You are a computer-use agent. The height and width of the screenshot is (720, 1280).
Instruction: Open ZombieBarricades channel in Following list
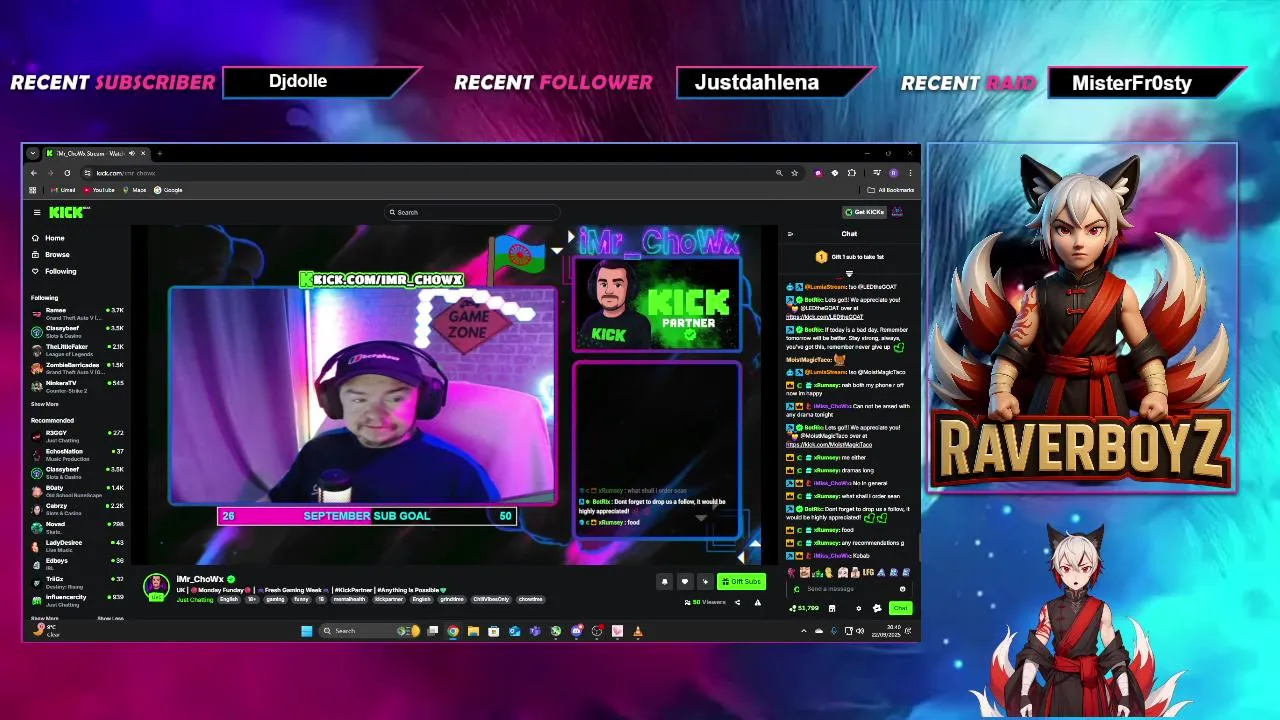77,368
